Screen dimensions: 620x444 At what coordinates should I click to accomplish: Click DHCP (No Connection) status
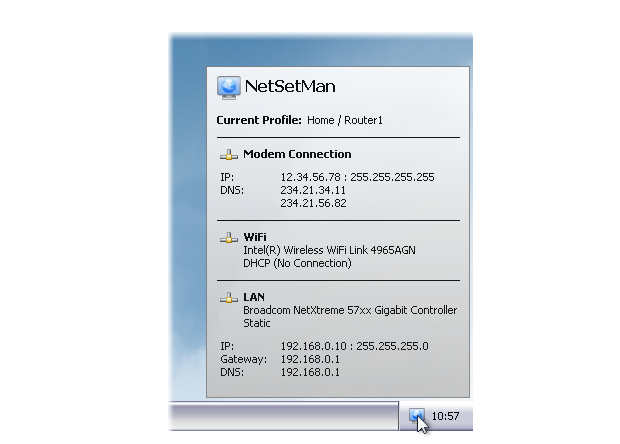click(297, 263)
